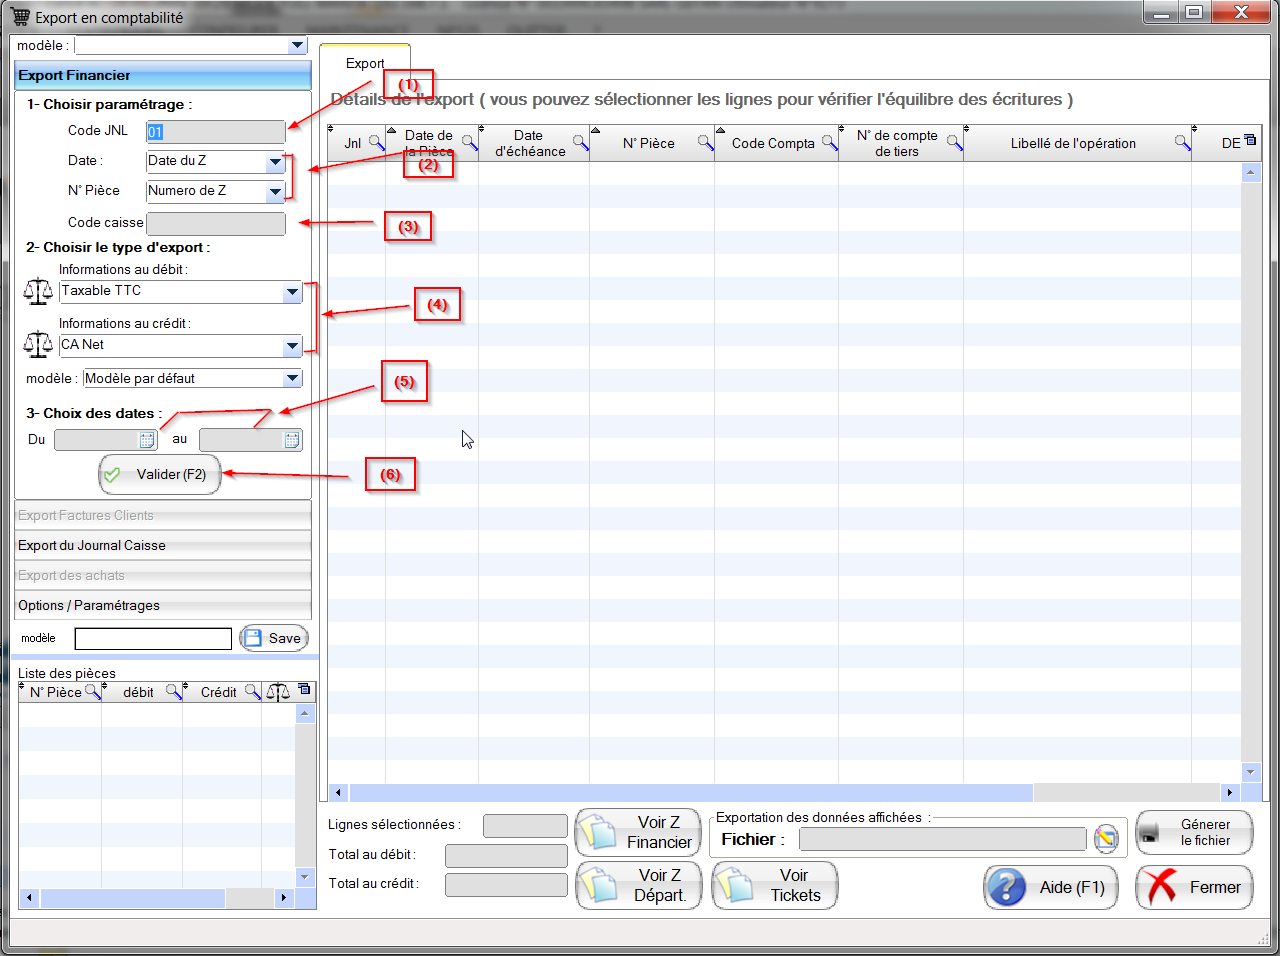Click the calendar icon in the Du date field

[147, 440]
